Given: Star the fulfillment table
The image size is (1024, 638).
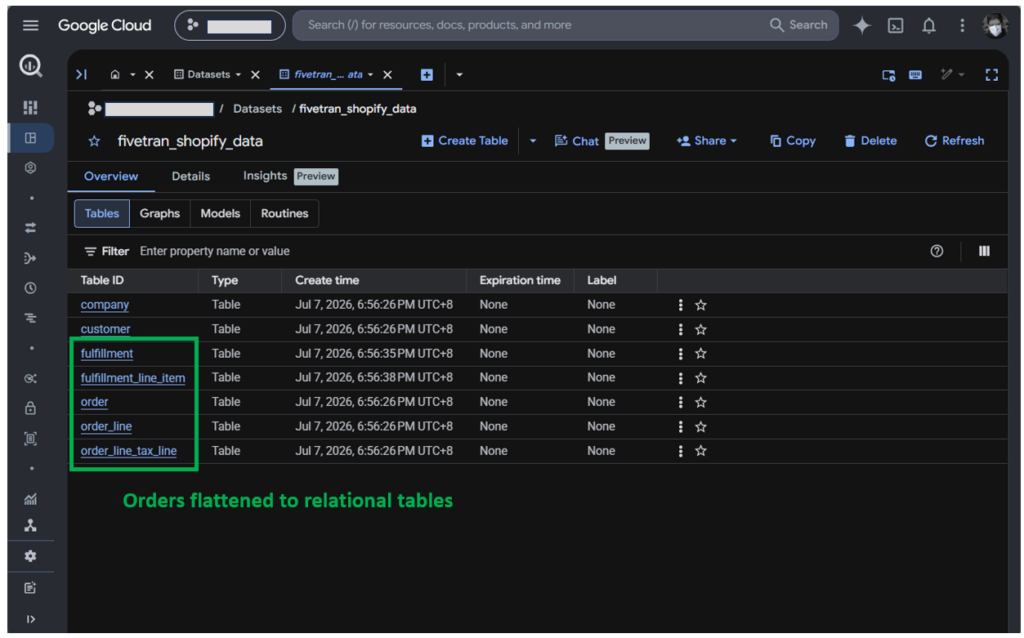Looking at the screenshot, I should [x=700, y=353].
